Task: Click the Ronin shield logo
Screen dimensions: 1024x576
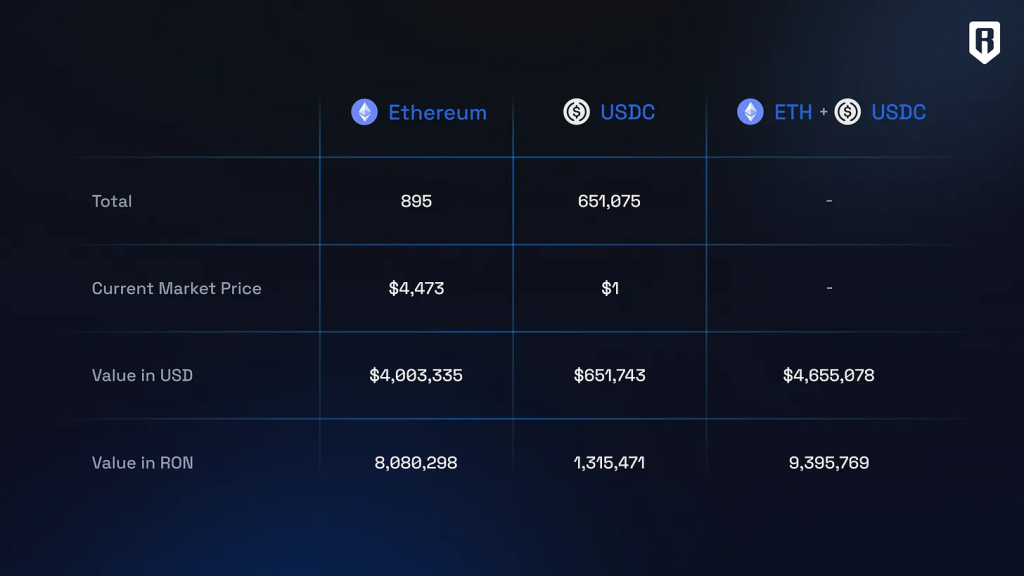Action: (984, 42)
